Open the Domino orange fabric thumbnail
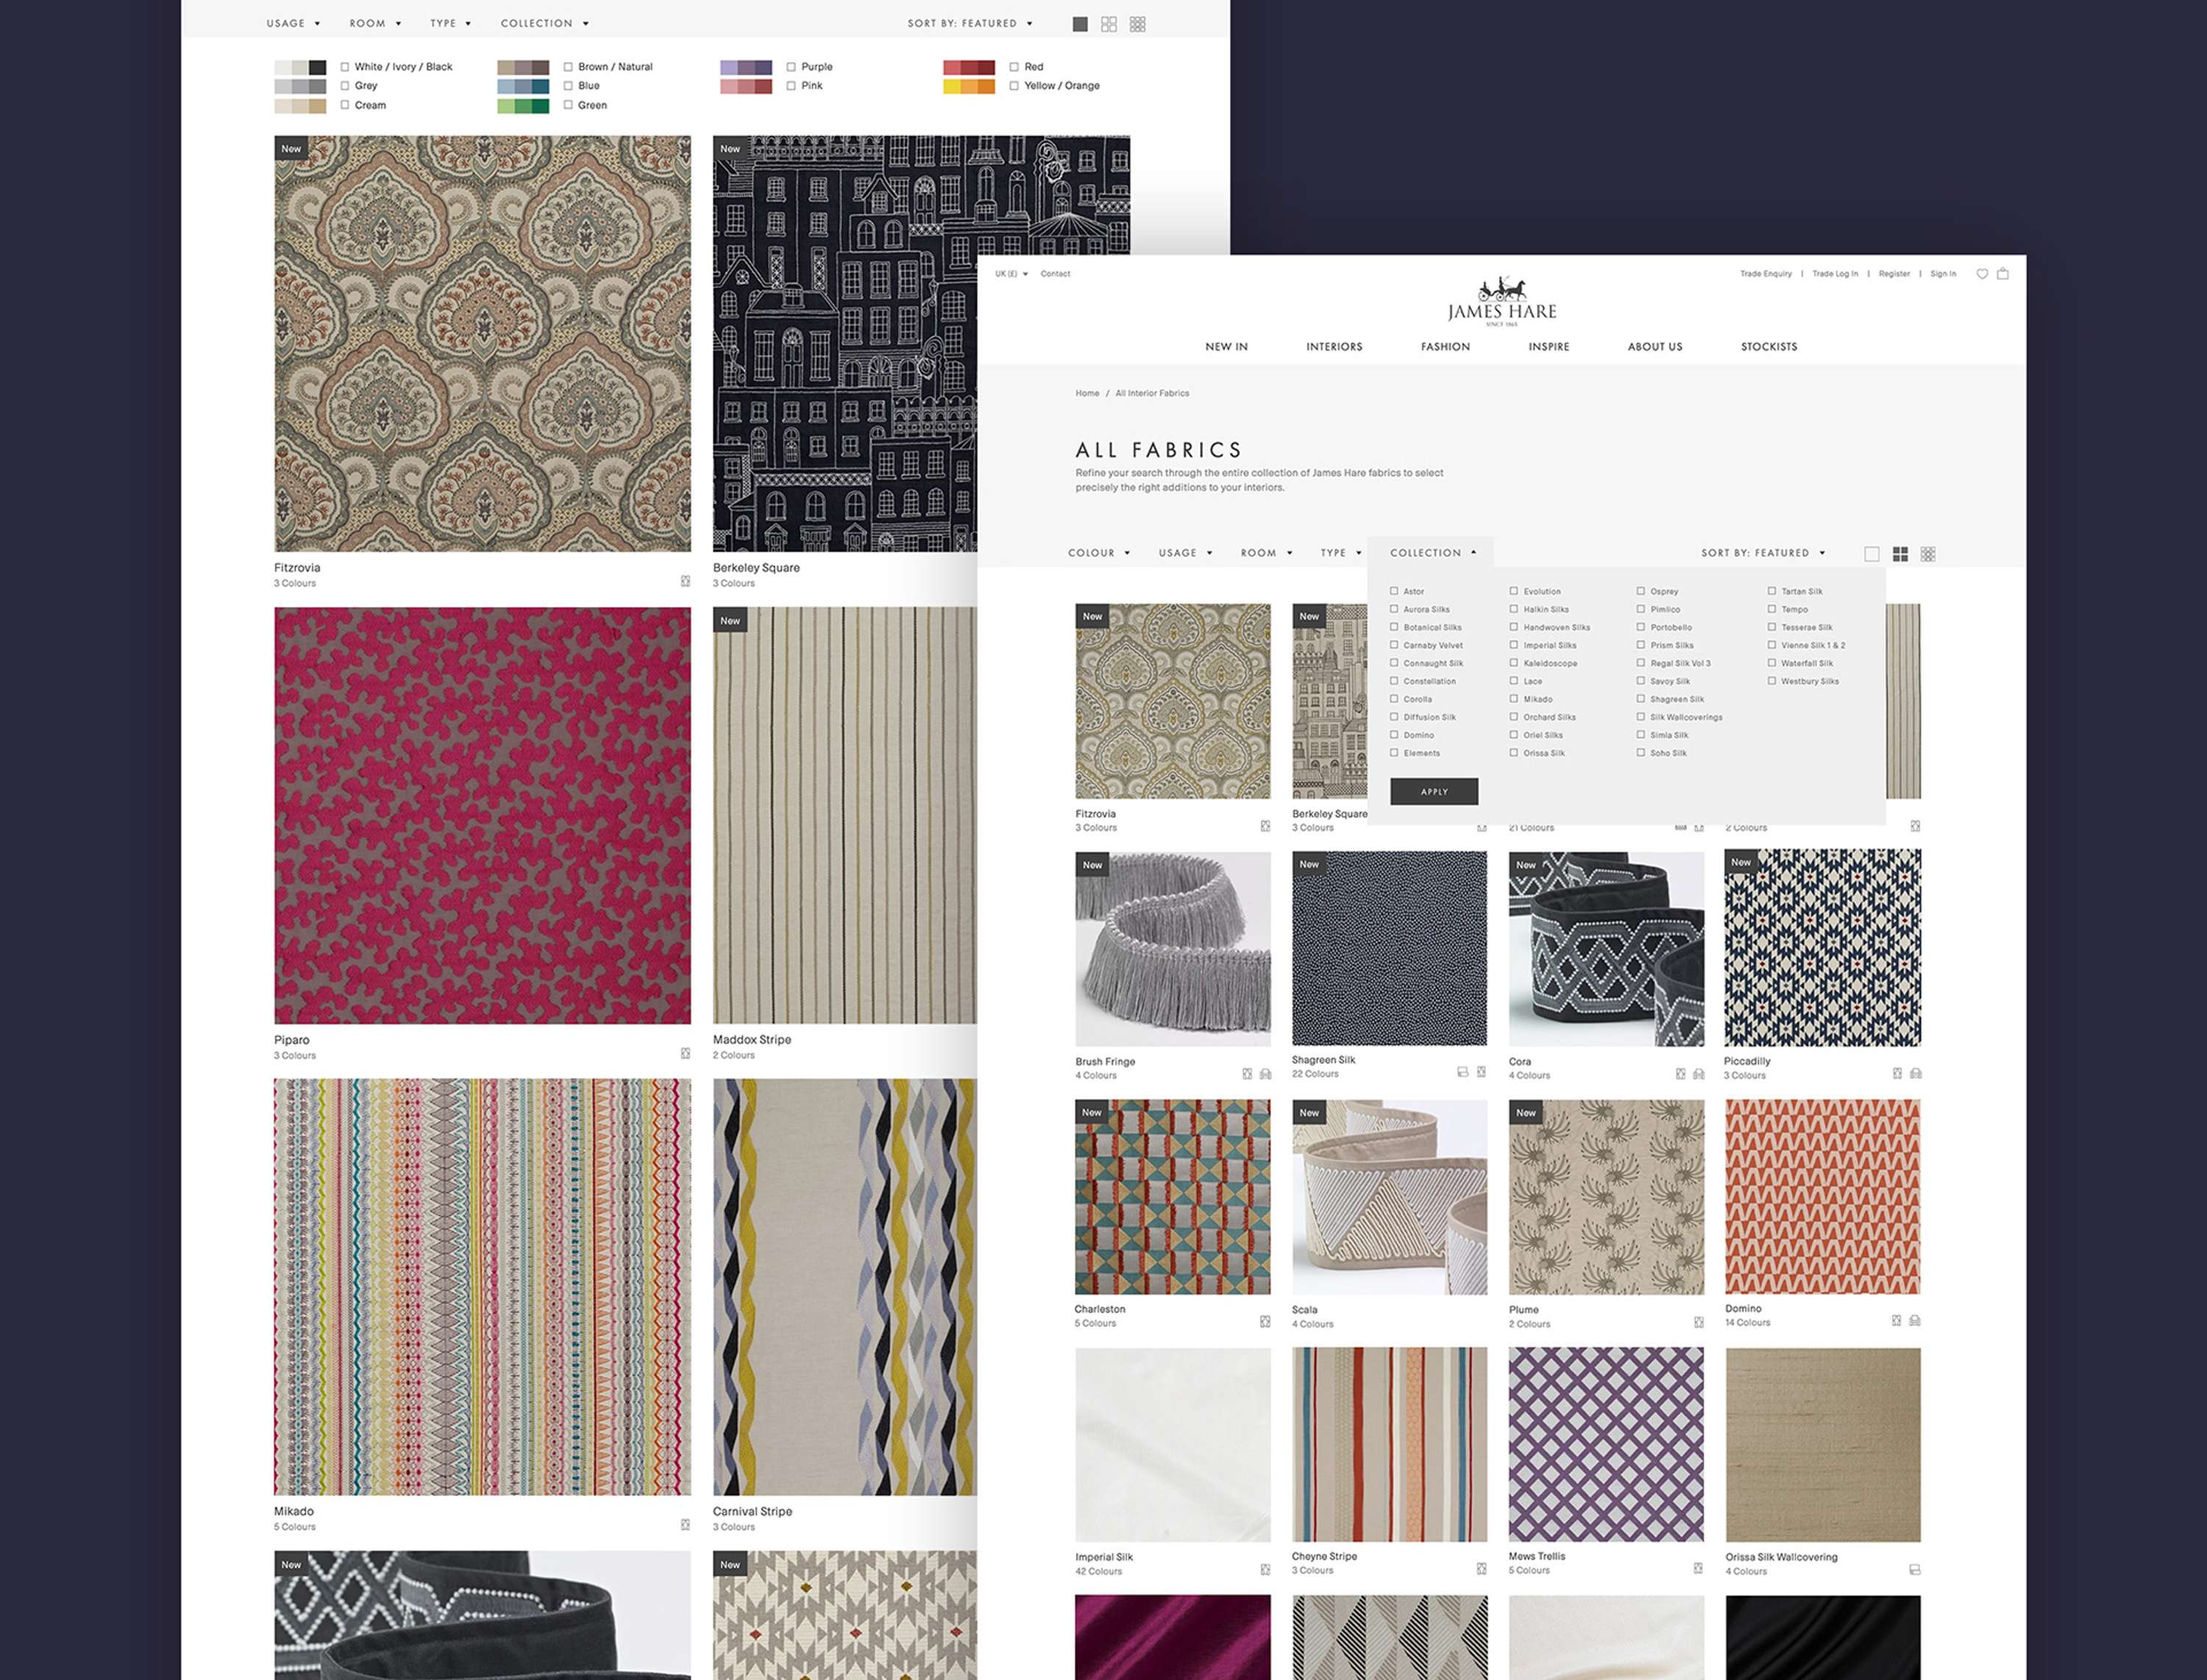Image resolution: width=2207 pixels, height=1680 pixels. [1822, 1197]
